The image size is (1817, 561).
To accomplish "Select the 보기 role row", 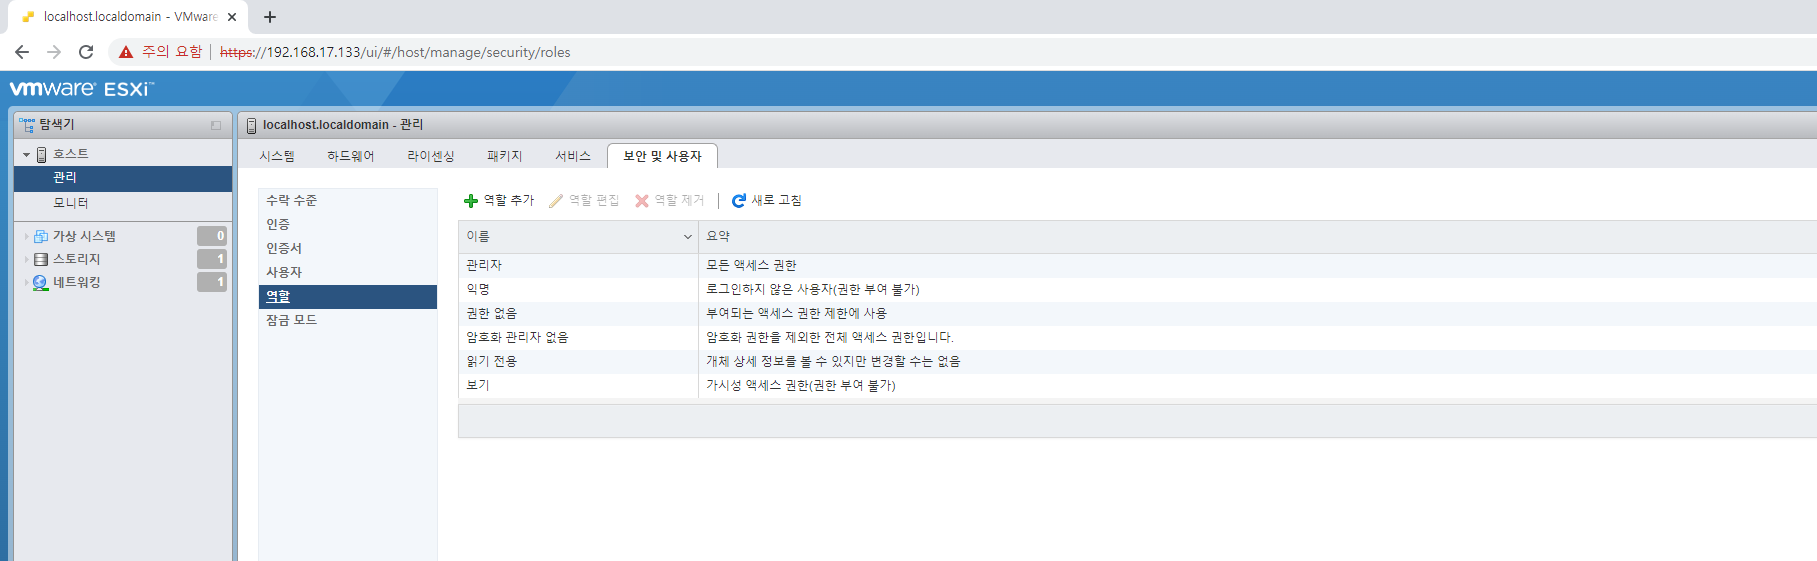I will [1137, 385].
